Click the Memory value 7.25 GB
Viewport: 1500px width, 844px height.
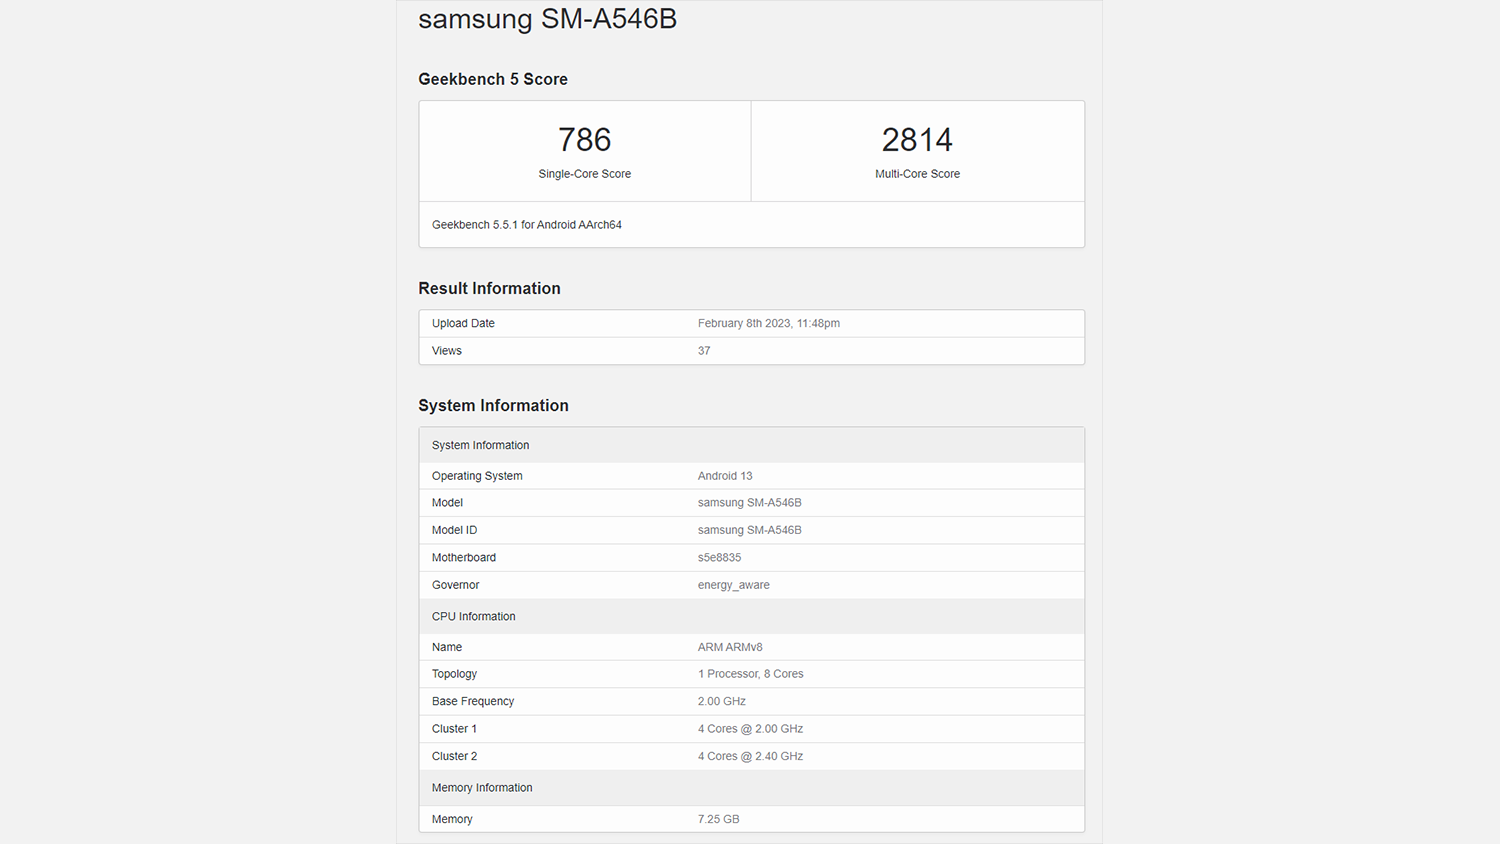pyautogui.click(x=718, y=819)
